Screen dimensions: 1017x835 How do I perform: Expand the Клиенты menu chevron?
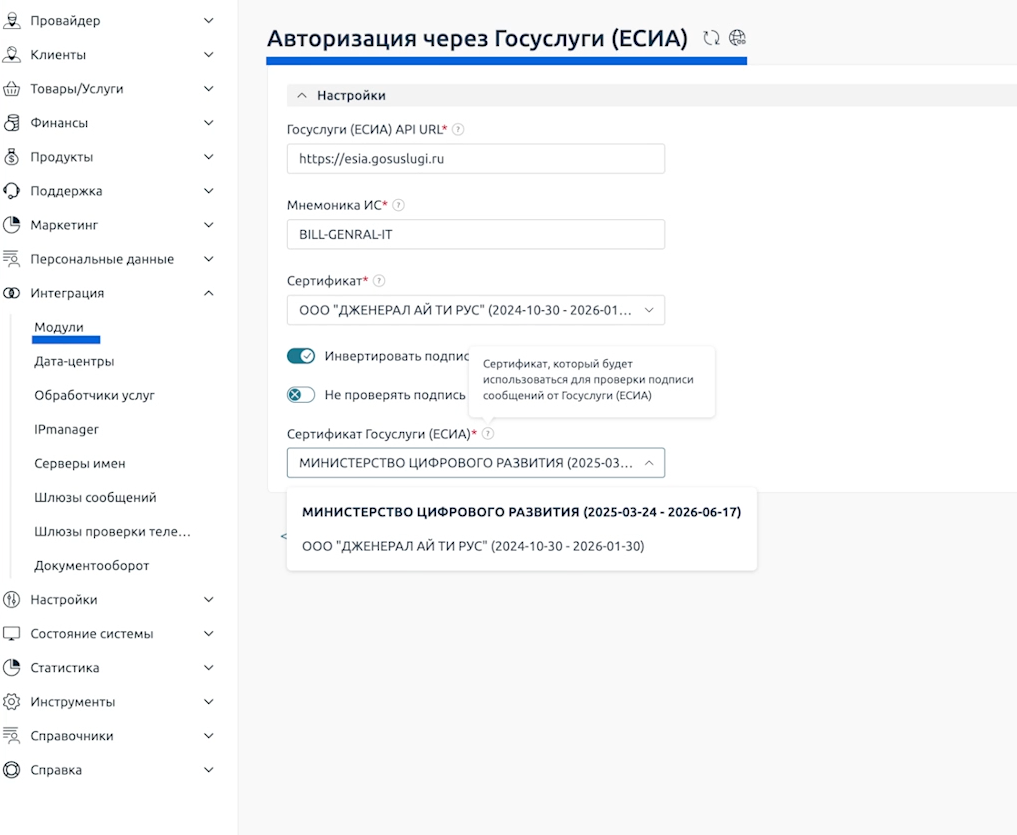click(209, 54)
